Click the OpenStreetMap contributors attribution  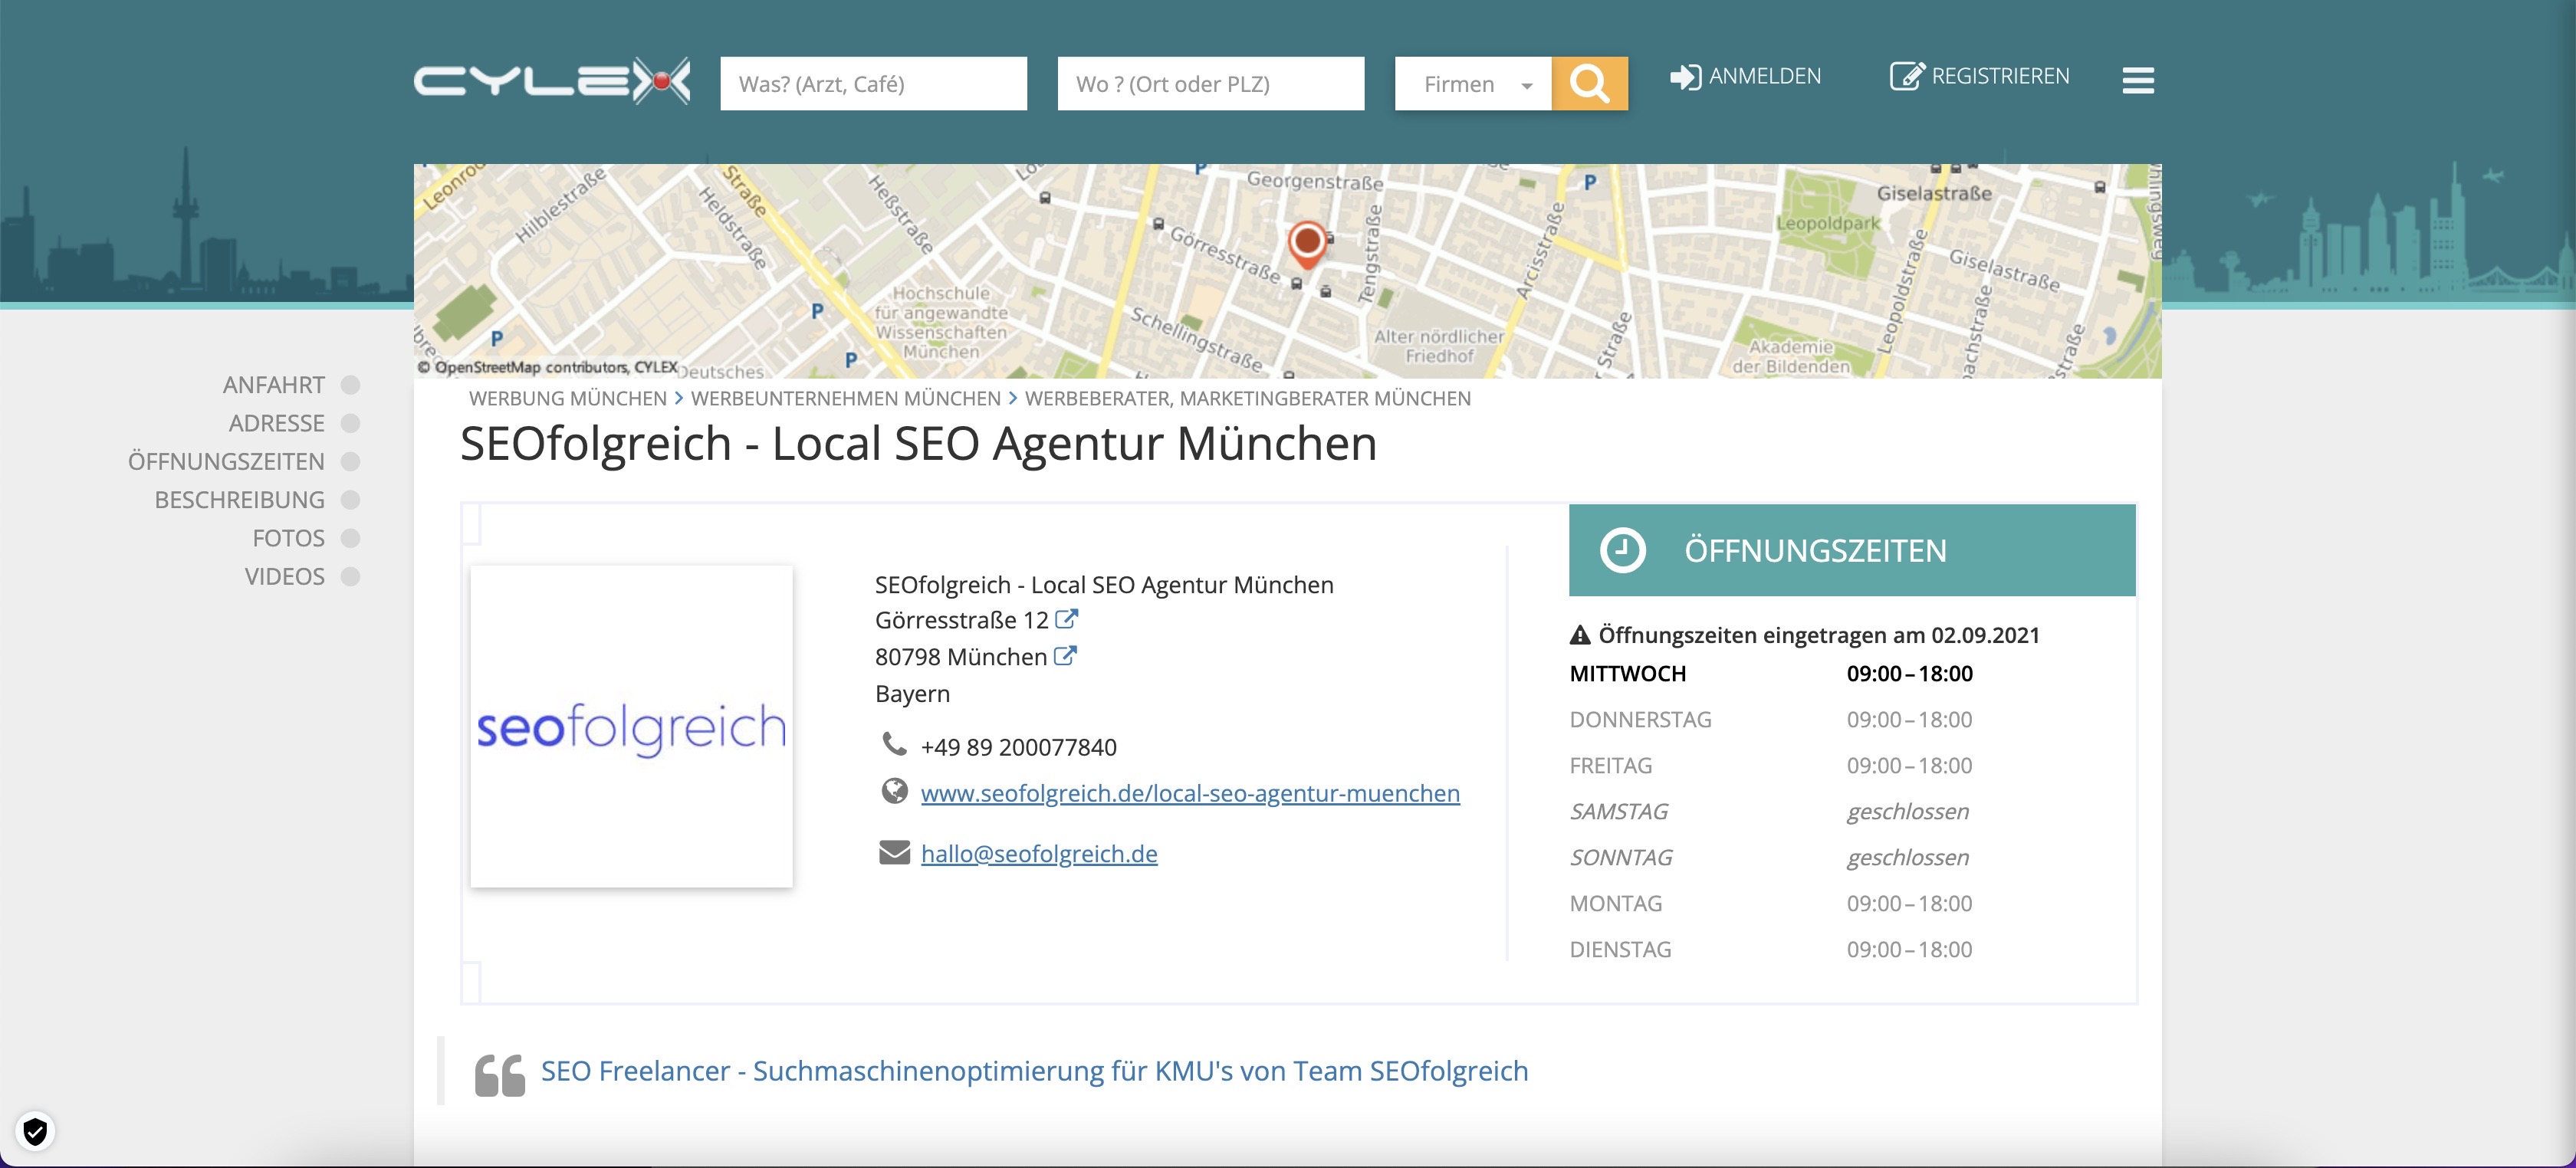pyautogui.click(x=547, y=367)
